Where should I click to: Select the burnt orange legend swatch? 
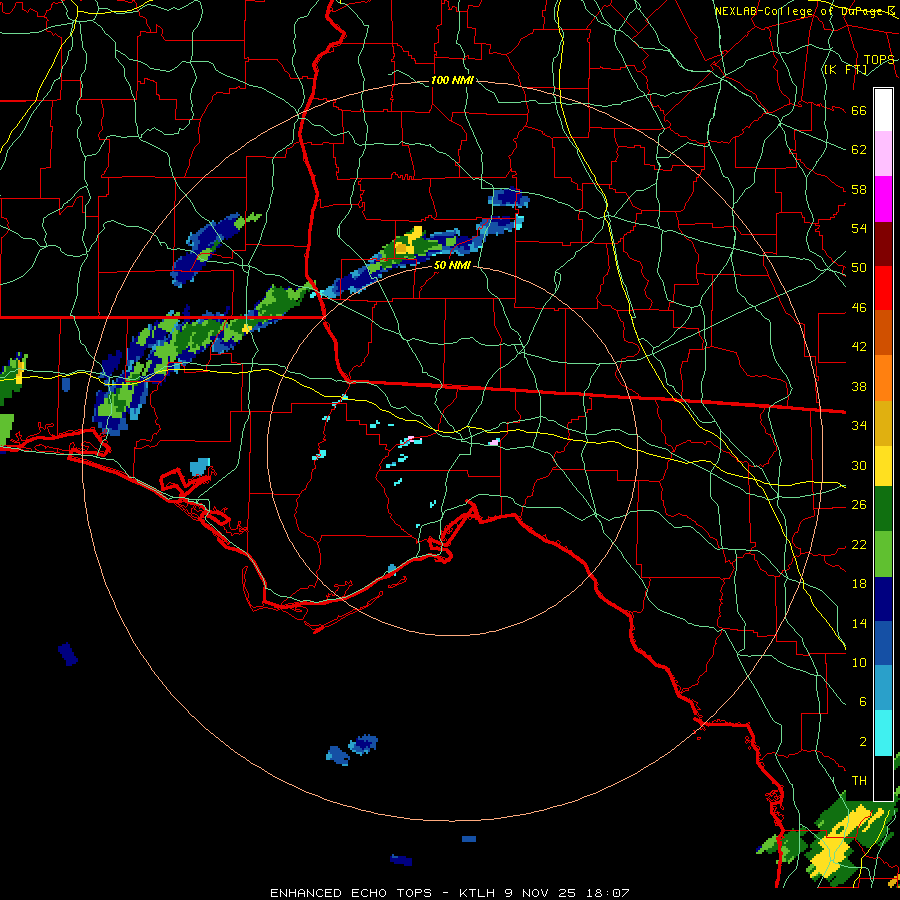click(883, 332)
